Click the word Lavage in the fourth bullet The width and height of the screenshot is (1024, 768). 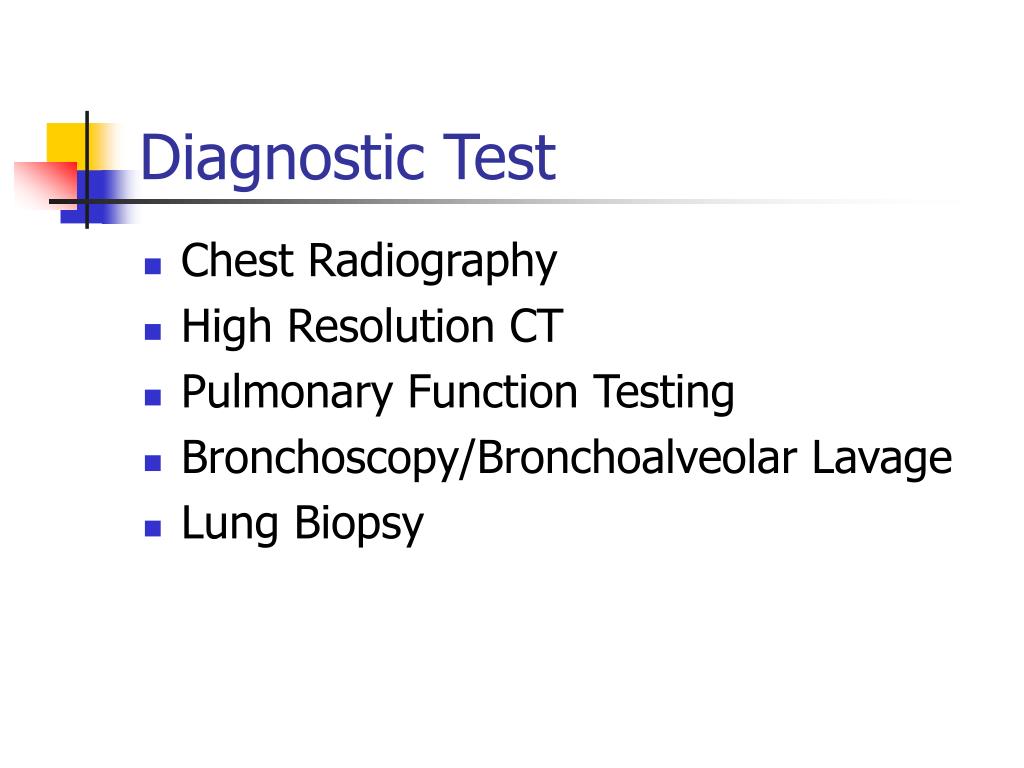pos(882,458)
